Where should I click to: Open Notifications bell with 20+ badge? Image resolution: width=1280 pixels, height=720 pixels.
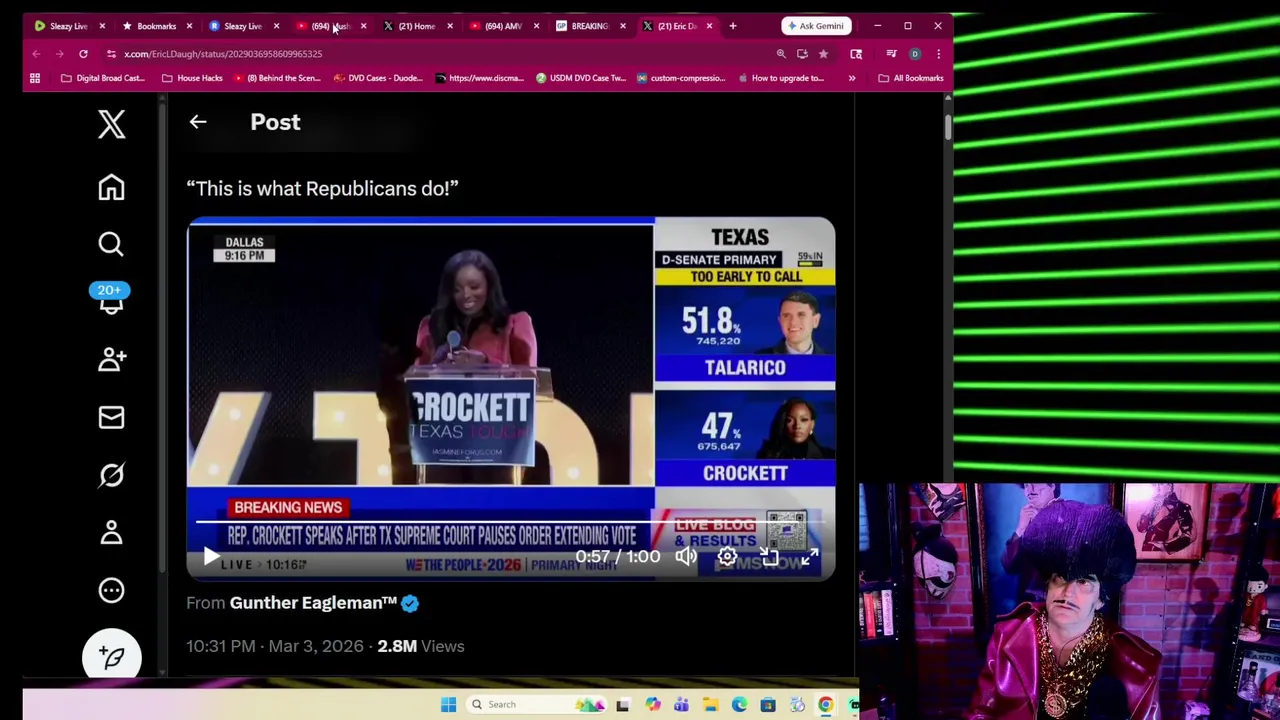click(110, 299)
